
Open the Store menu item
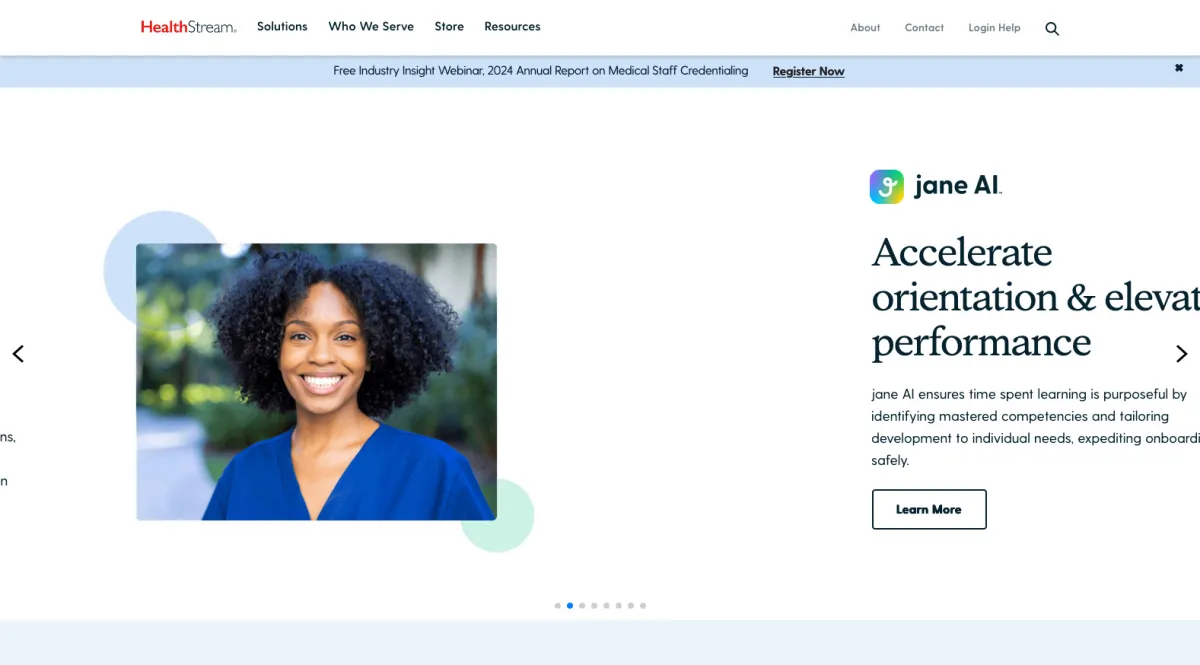449,27
